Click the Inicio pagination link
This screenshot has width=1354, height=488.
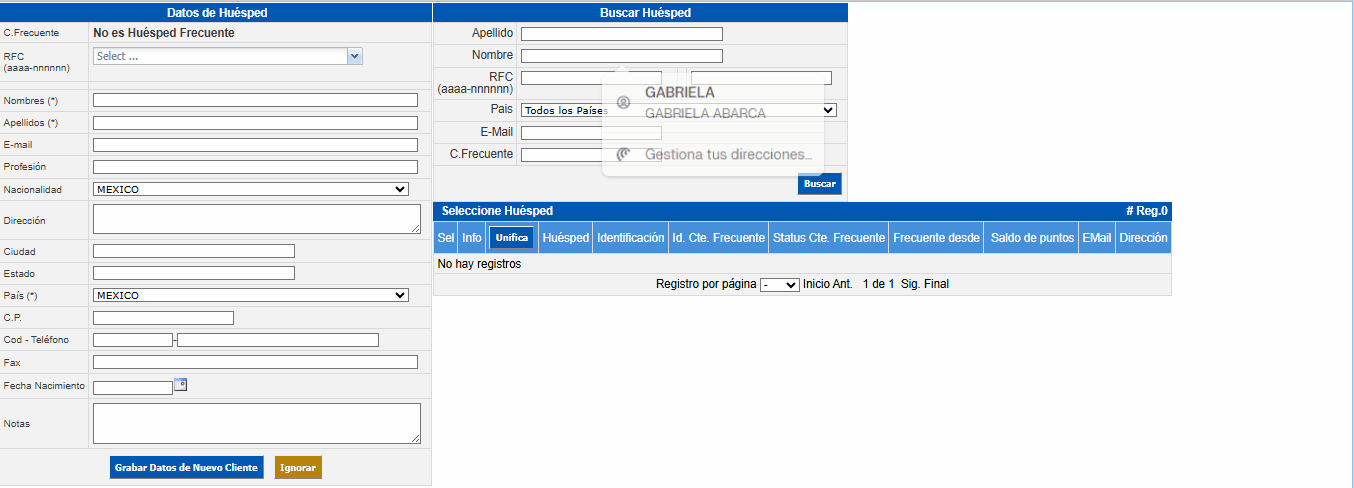pyautogui.click(x=816, y=284)
